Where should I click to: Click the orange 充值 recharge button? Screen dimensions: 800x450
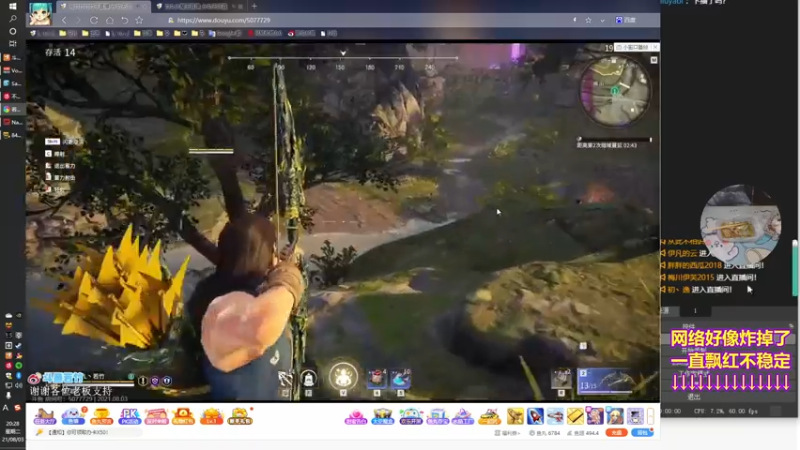click(x=616, y=433)
